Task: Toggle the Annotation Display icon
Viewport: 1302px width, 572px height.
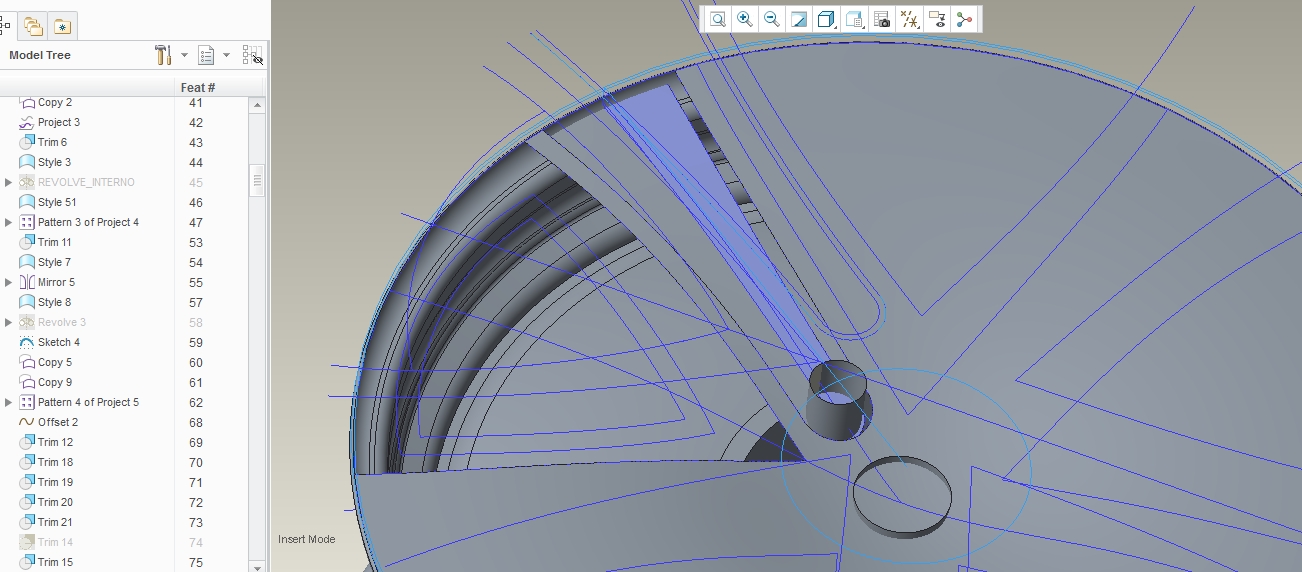Action: (937, 19)
